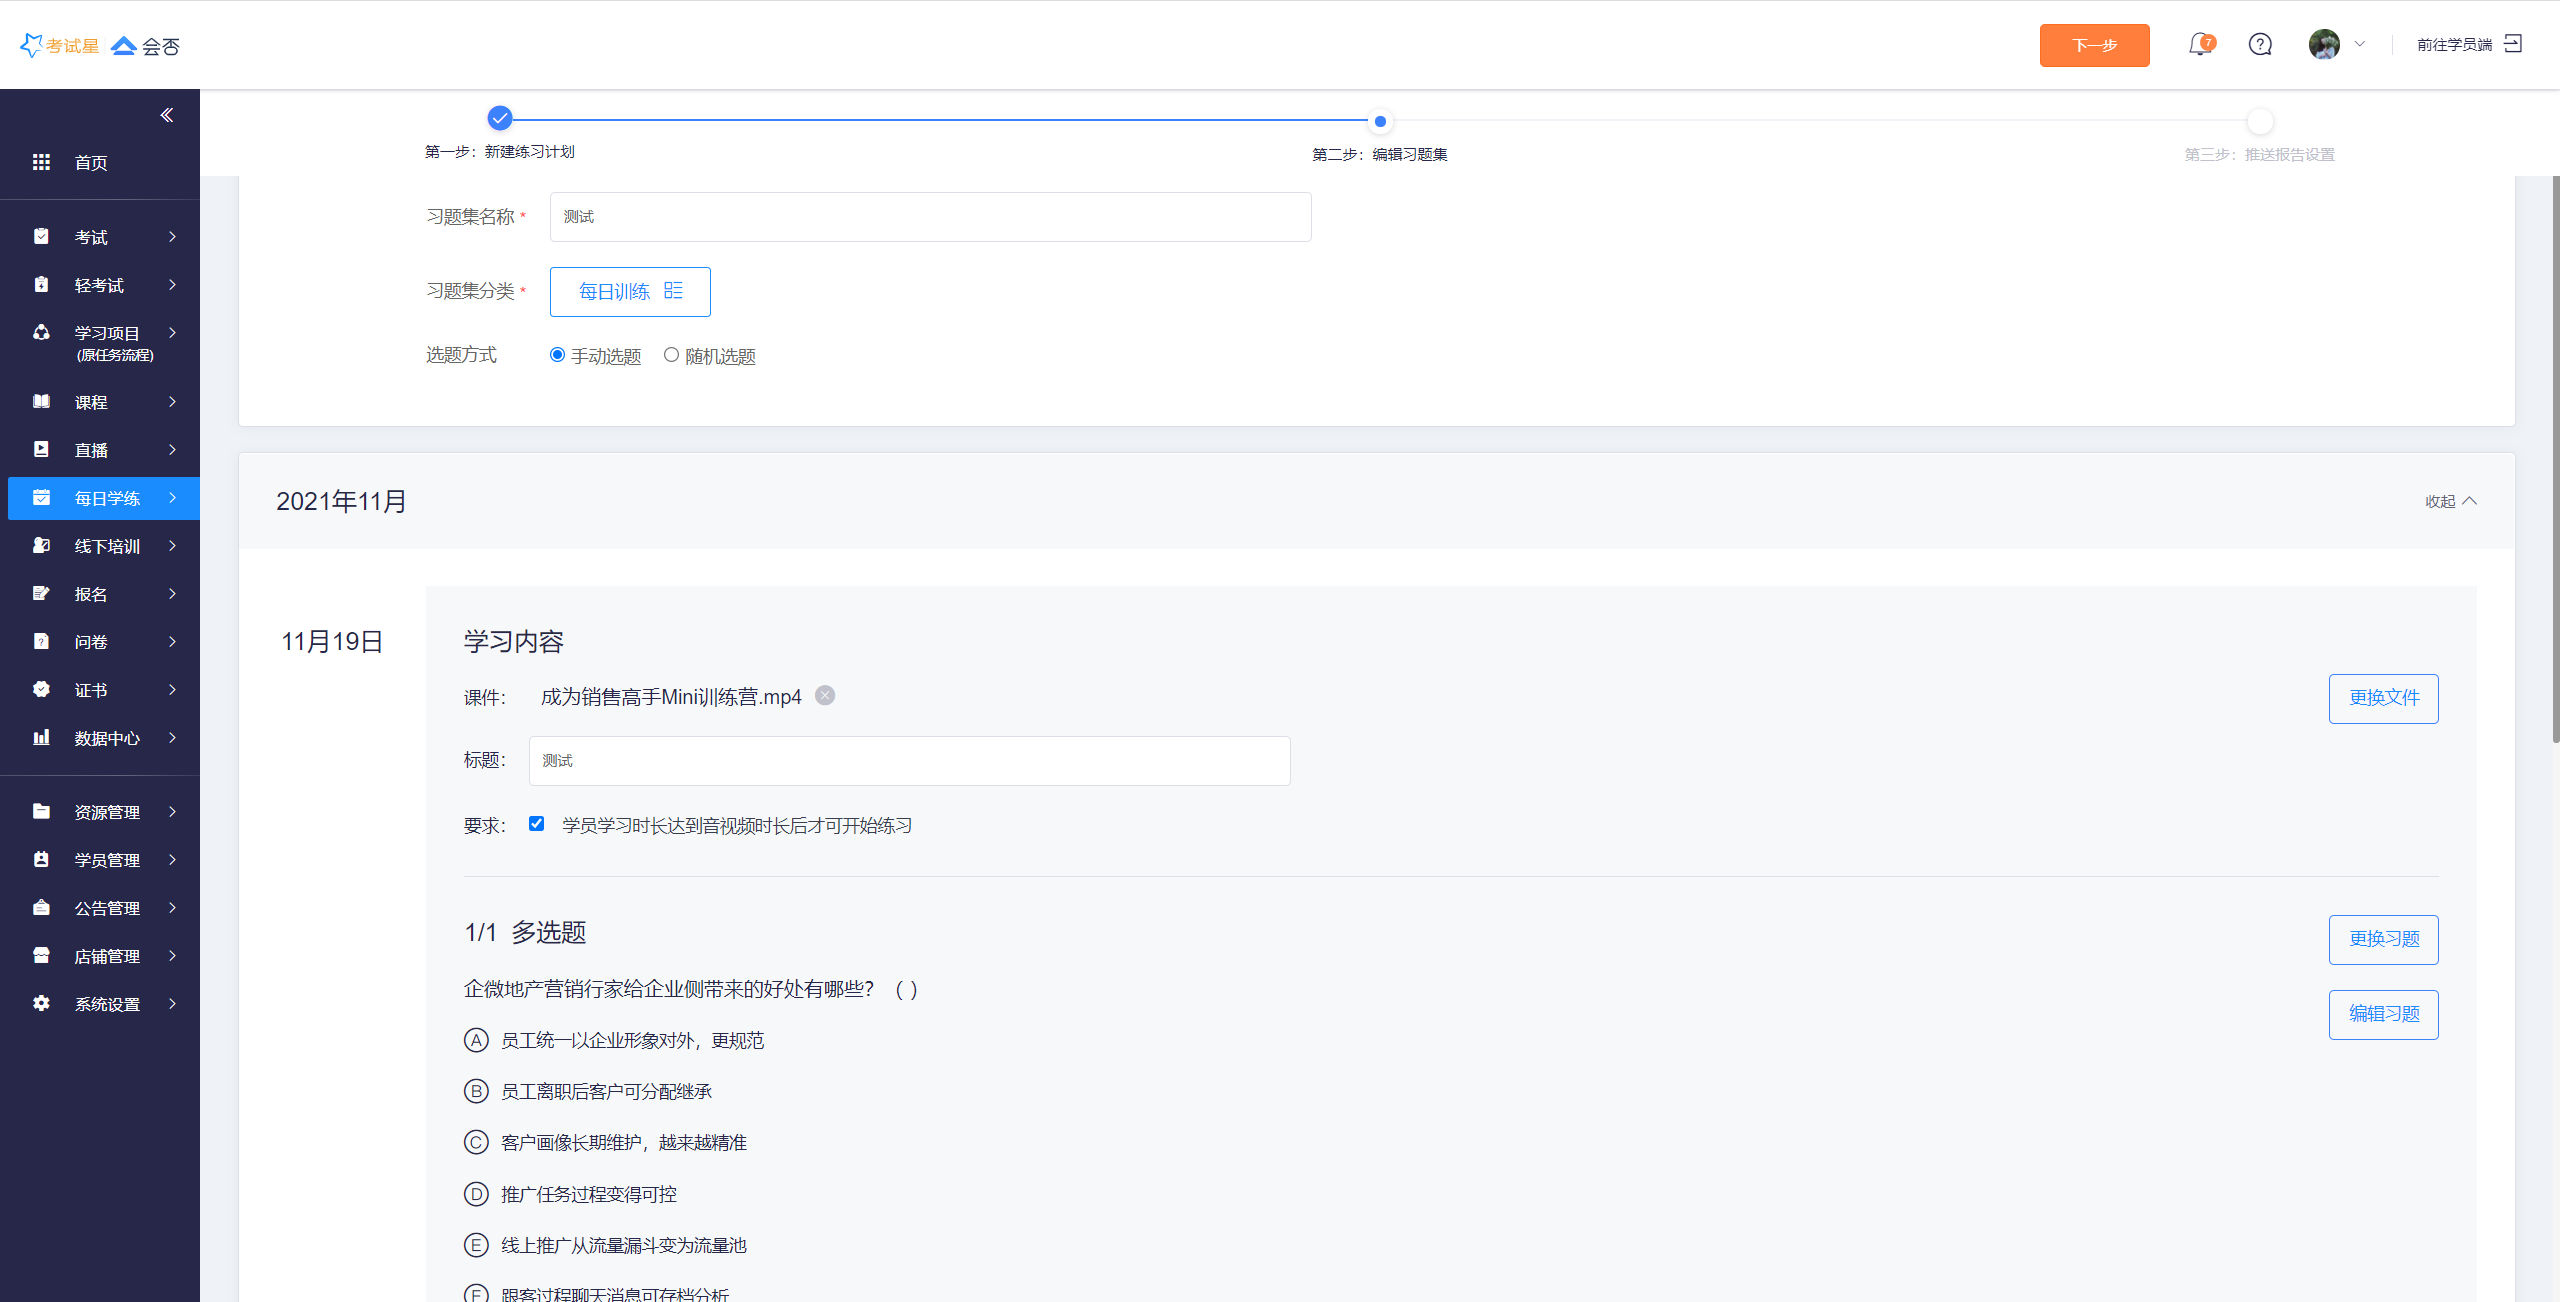Click the notification bell icon
Image resolution: width=2560 pixels, height=1302 pixels.
pyautogui.click(x=2199, y=45)
